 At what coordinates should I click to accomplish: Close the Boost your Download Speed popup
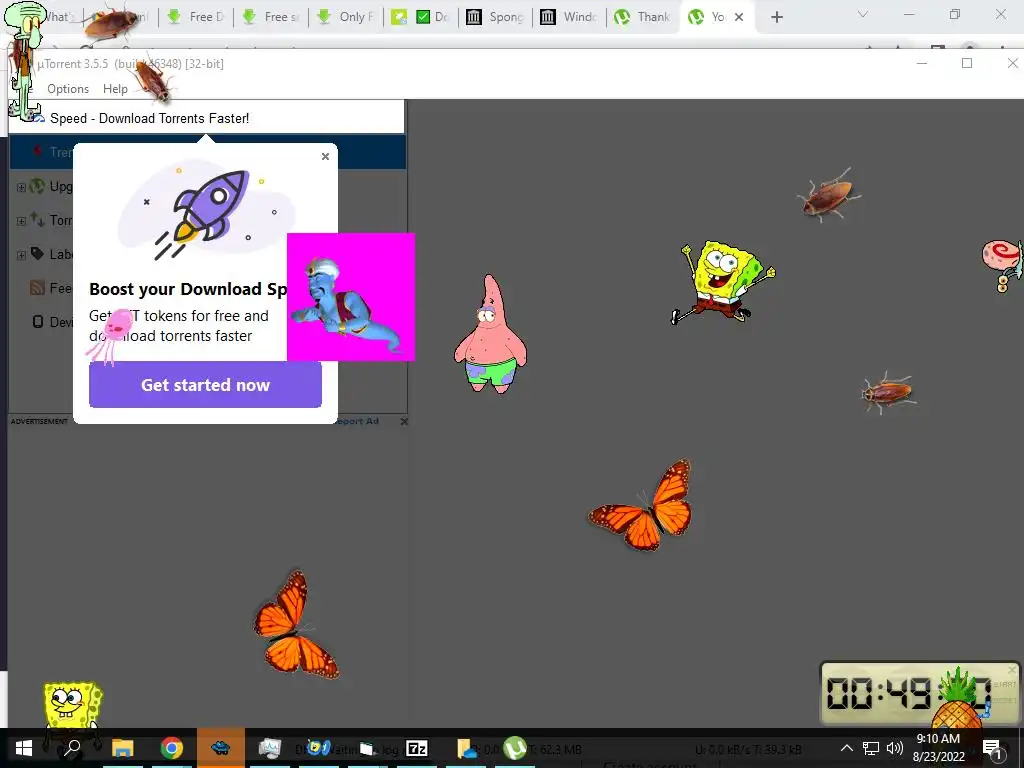[325, 157]
